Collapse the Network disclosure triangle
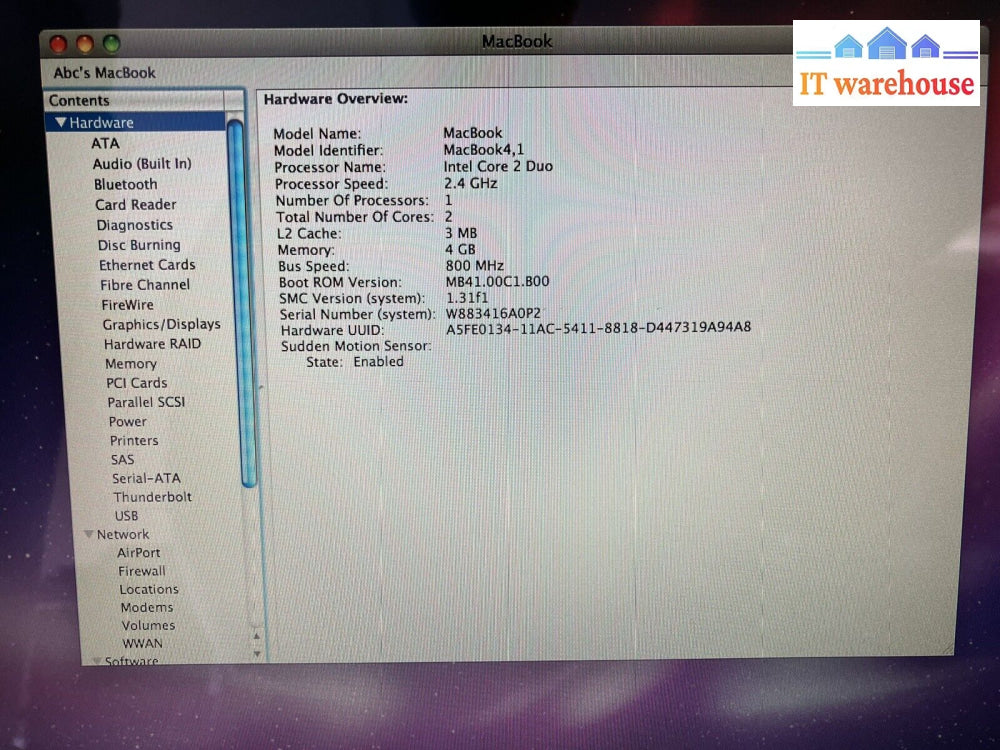Viewport: 1000px width, 750px height. (x=89, y=535)
